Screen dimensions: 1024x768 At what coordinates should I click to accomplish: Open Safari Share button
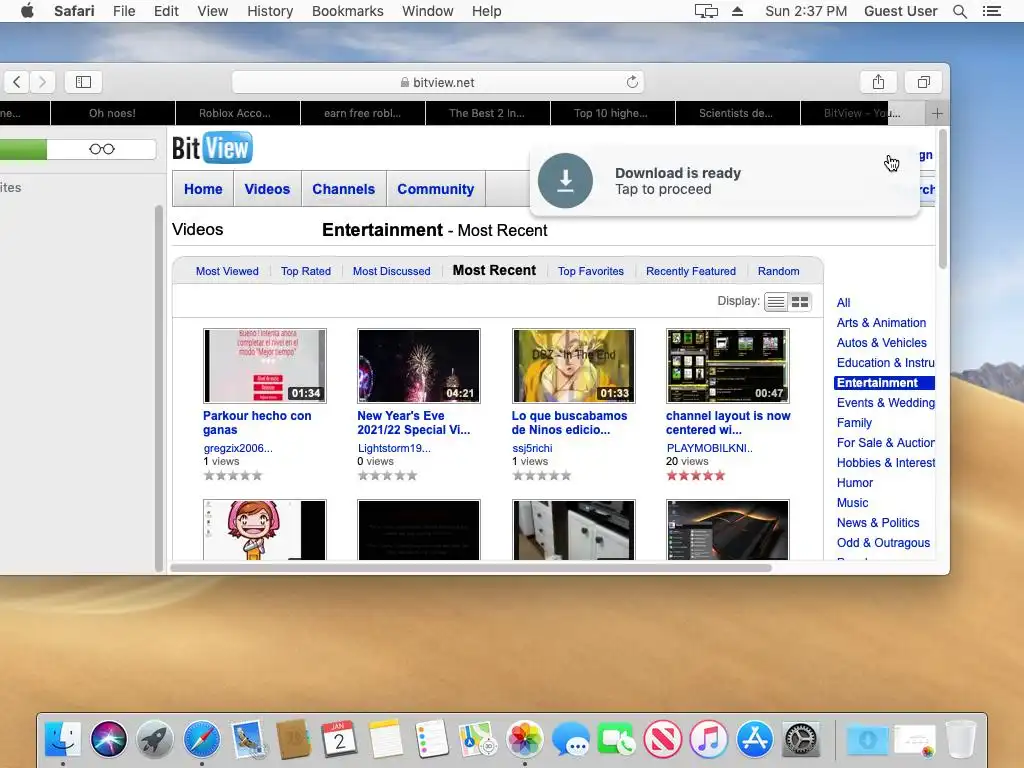[878, 82]
